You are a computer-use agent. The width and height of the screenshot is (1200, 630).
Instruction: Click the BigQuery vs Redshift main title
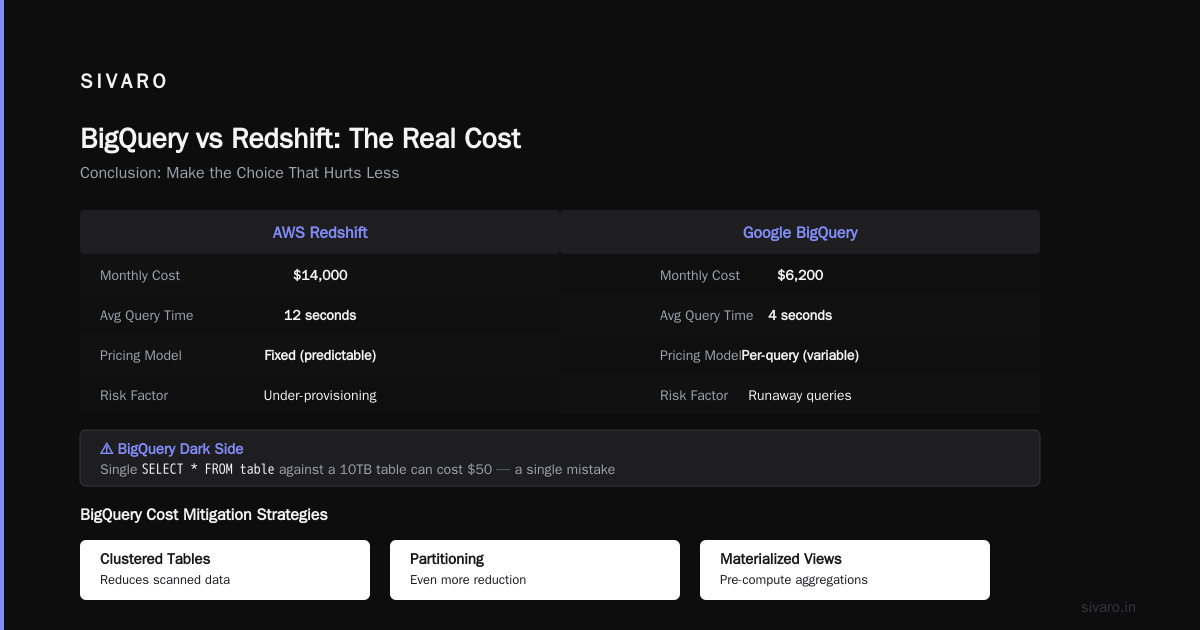tap(300, 138)
